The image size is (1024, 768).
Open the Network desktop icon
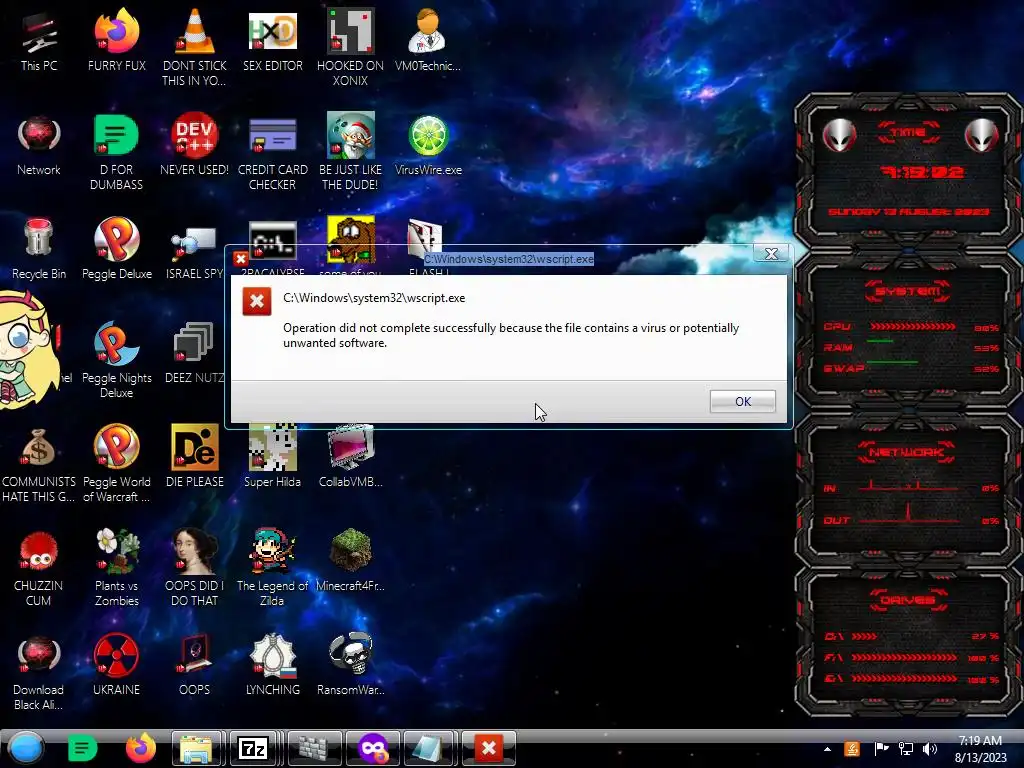39,145
